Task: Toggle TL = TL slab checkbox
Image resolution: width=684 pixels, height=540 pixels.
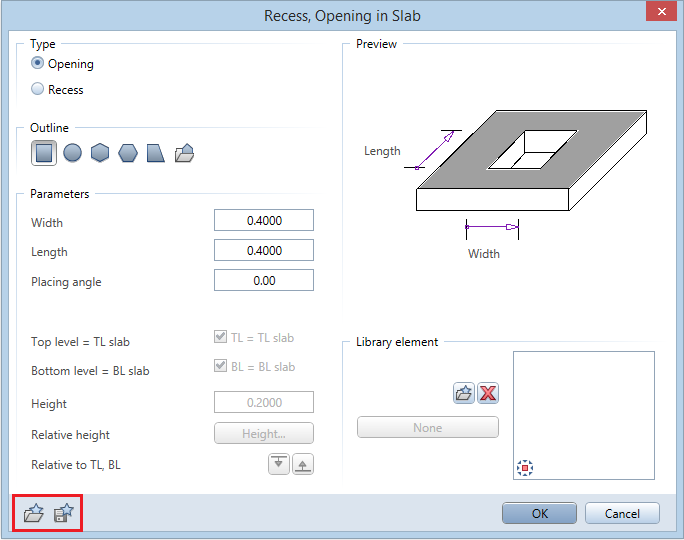Action: pos(220,337)
